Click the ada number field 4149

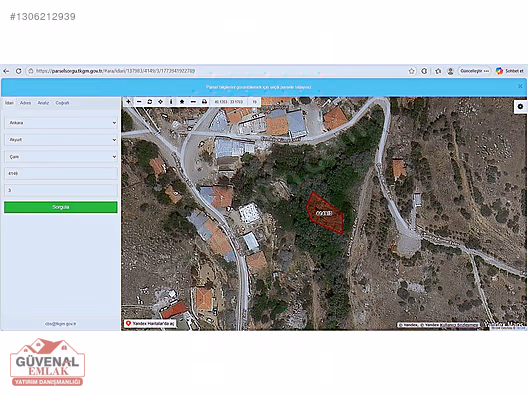61,173
